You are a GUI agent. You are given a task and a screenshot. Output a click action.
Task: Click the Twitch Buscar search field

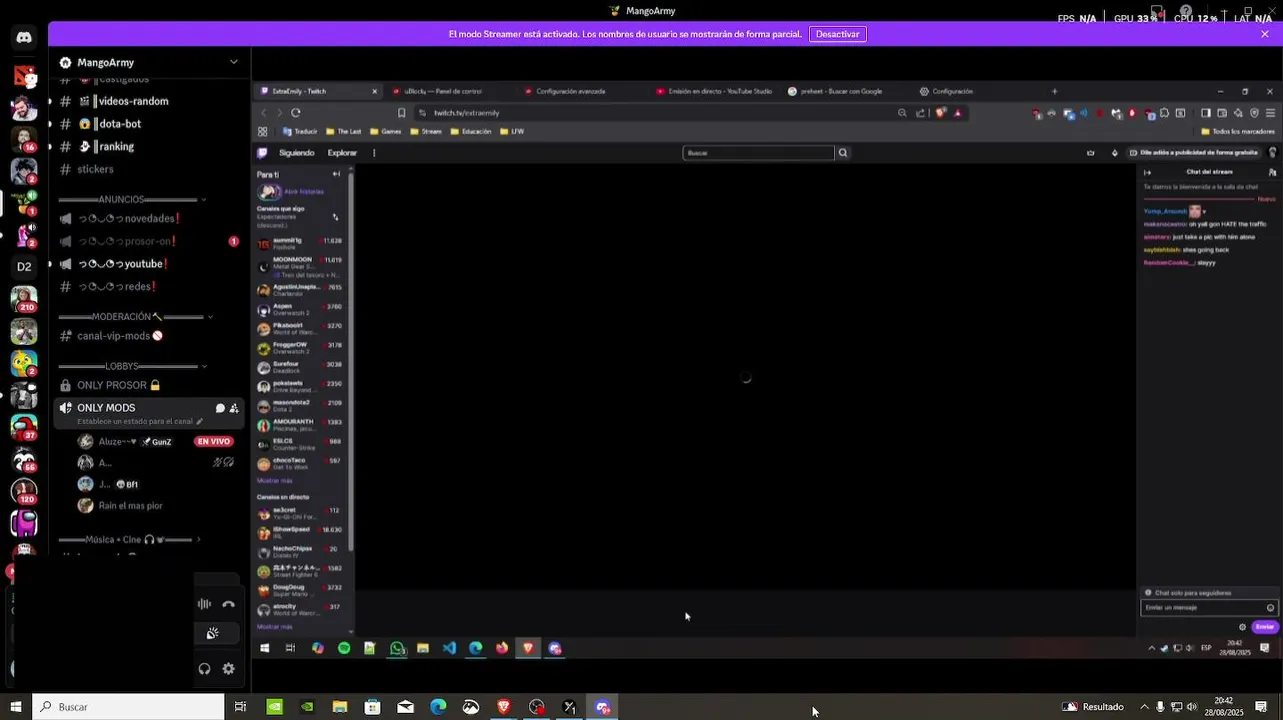coord(758,153)
